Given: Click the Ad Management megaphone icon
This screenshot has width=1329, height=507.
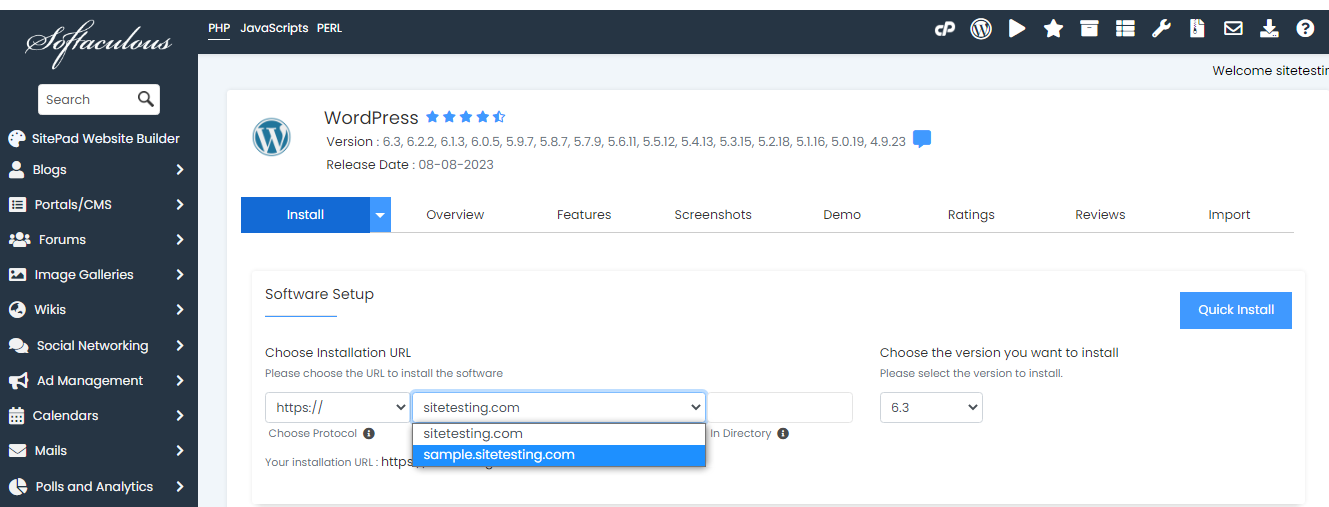Looking at the screenshot, I should click(x=18, y=381).
